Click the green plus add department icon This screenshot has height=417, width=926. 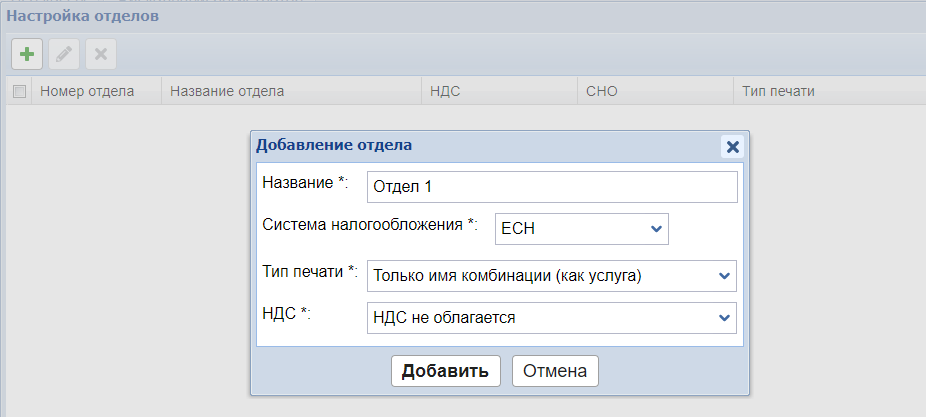click(27, 53)
